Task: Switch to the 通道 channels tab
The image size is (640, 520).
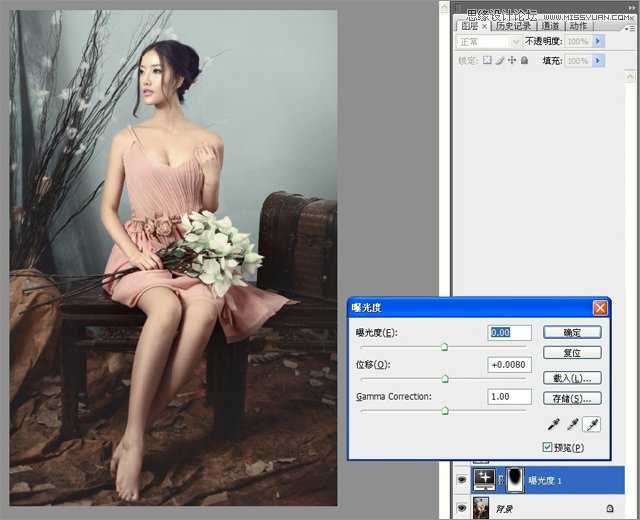Action: 550,26
